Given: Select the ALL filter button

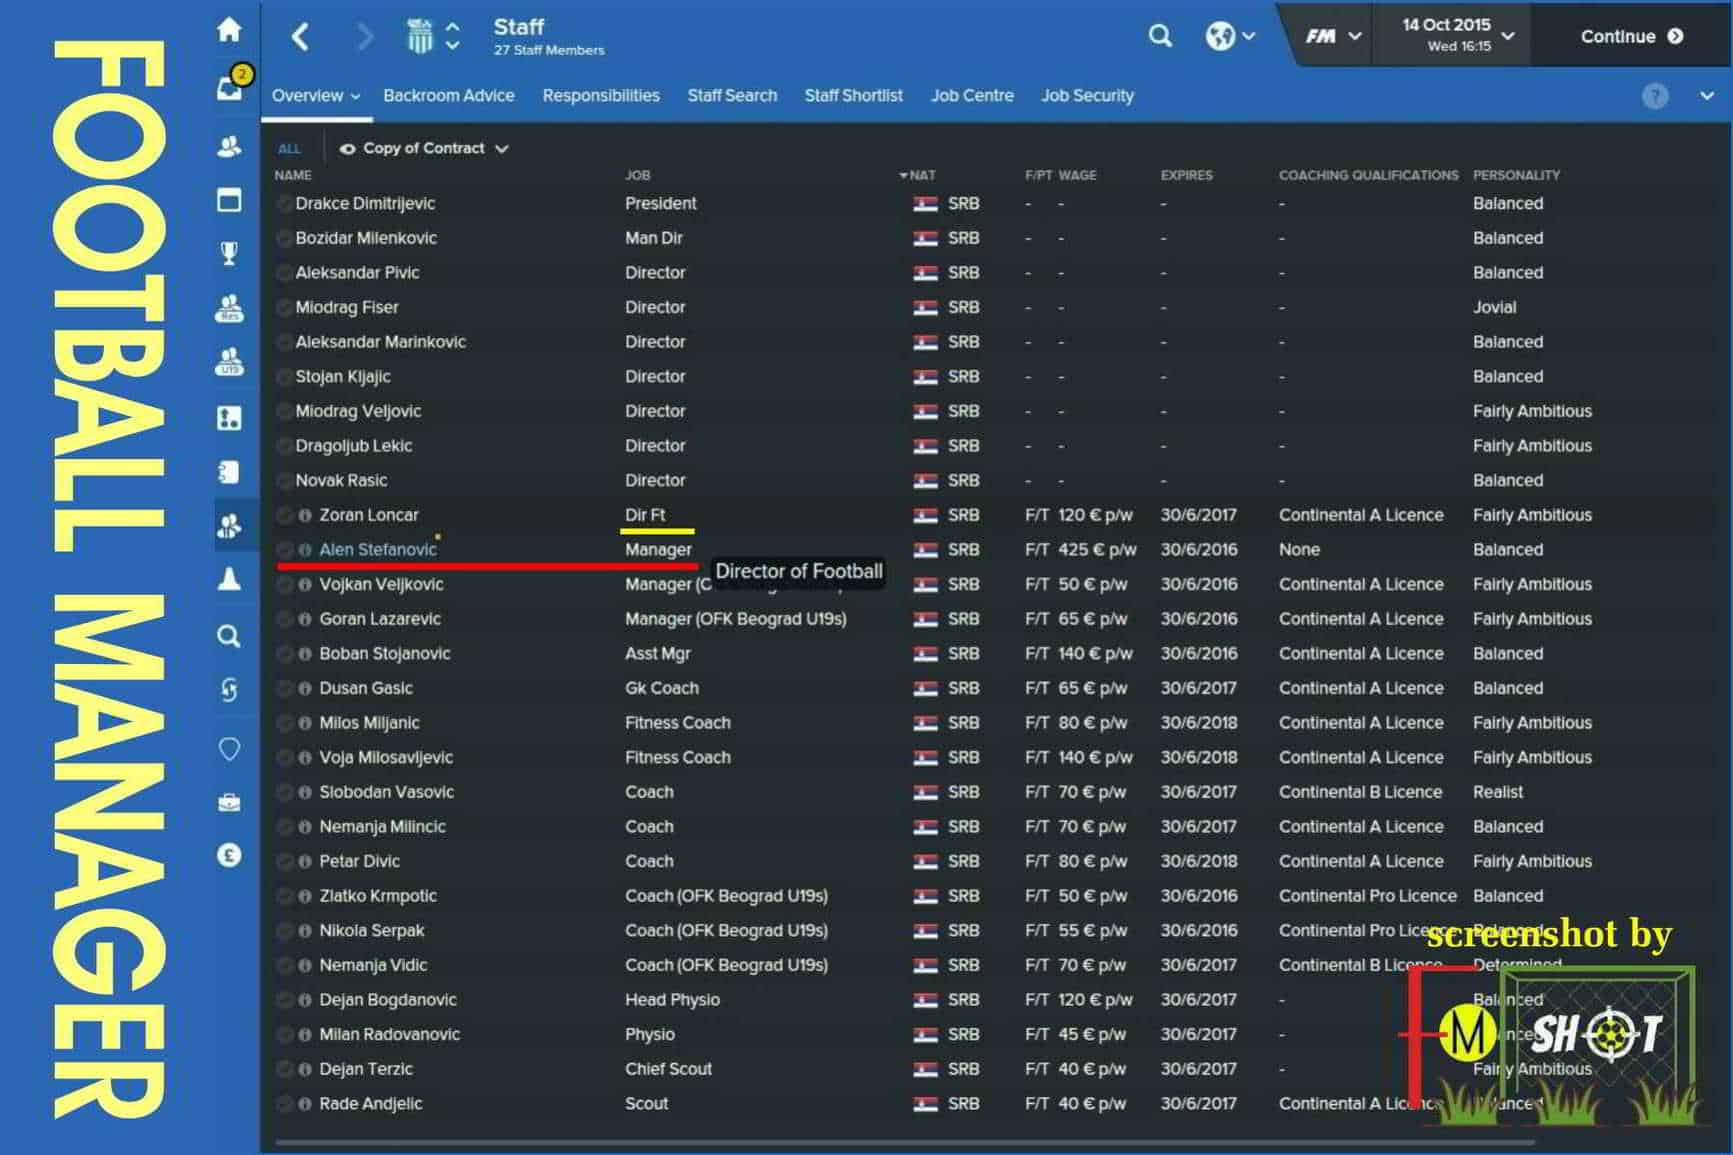Looking at the screenshot, I should click(289, 149).
